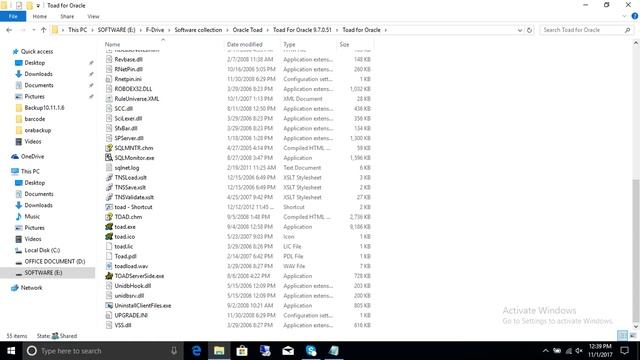Go back with the Back arrow
The width and height of the screenshot is (640, 360).
click(9, 30)
